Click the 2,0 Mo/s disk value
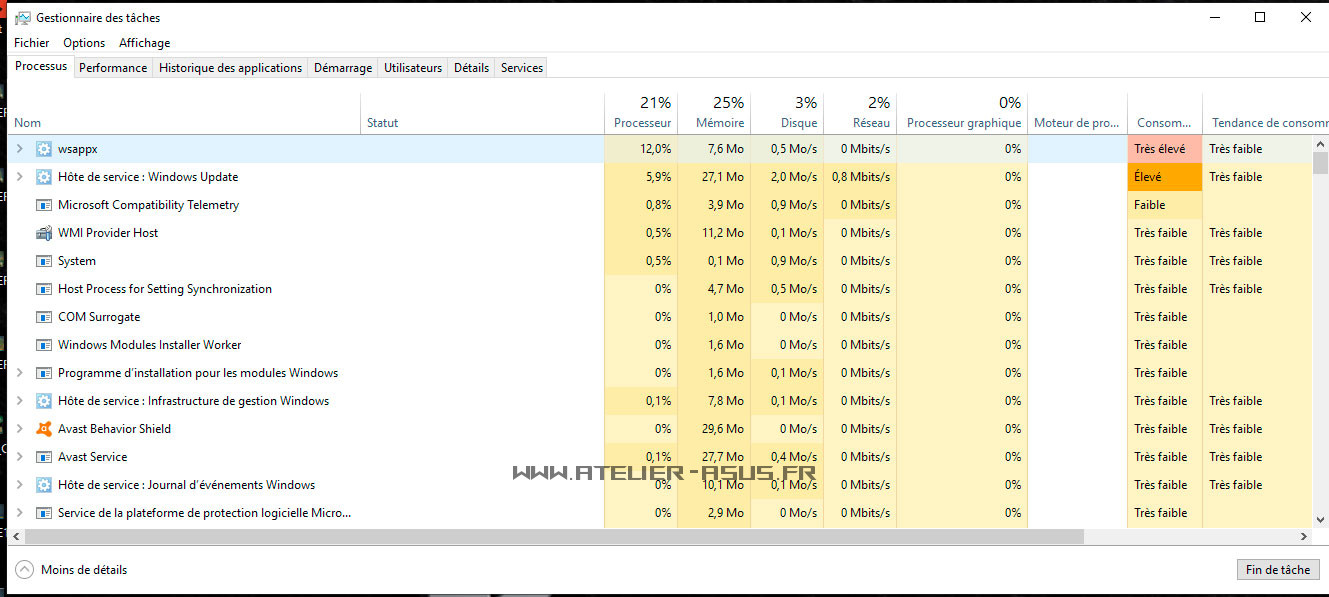The image size is (1329, 597). (x=794, y=177)
